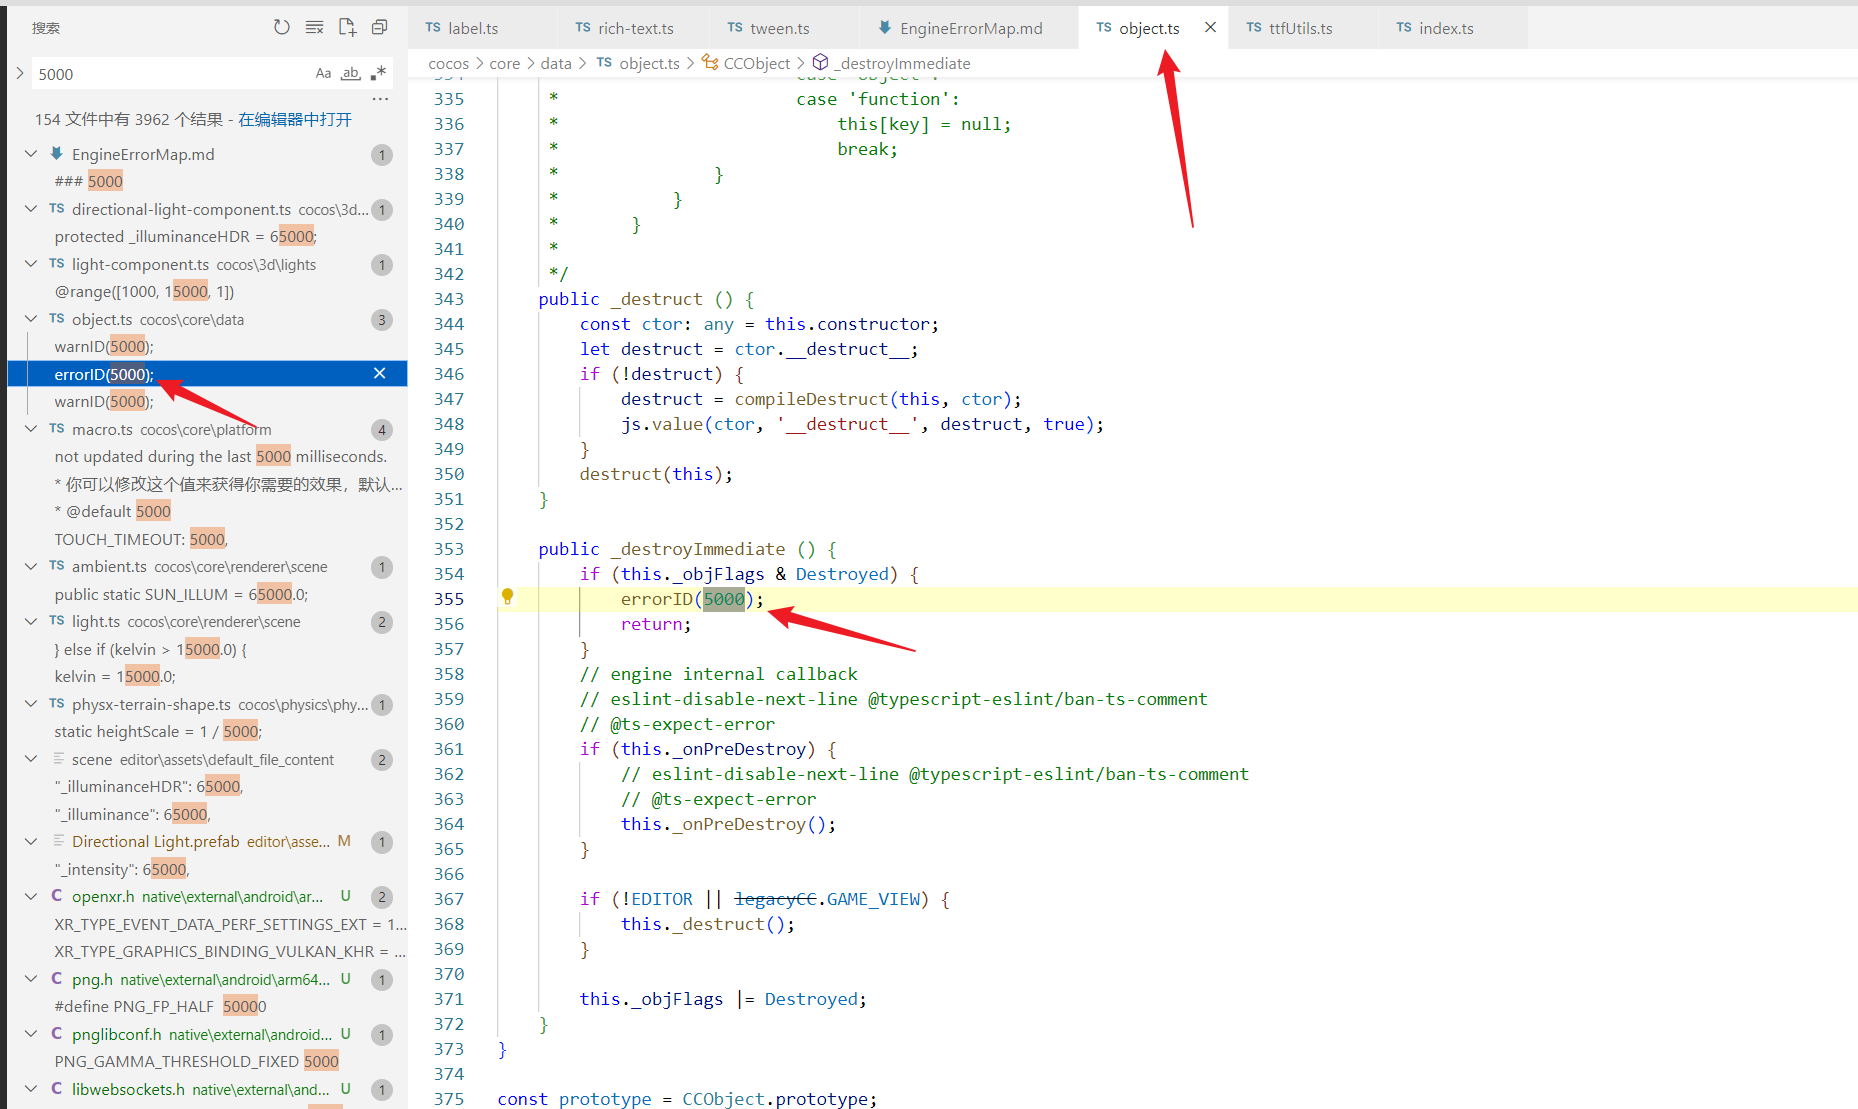
Task: Dismiss the errorID(5000) search match
Action: 380,373
